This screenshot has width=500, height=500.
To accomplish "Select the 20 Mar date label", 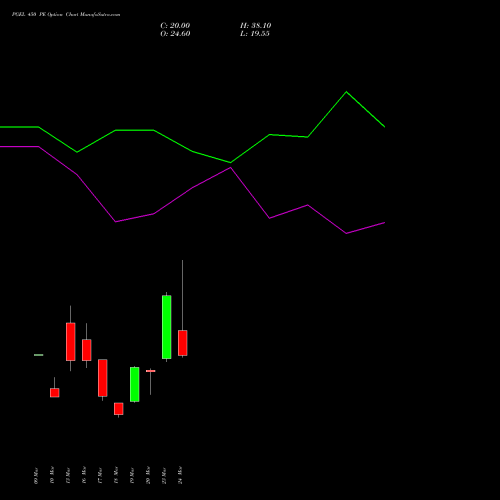I will pos(148,475).
